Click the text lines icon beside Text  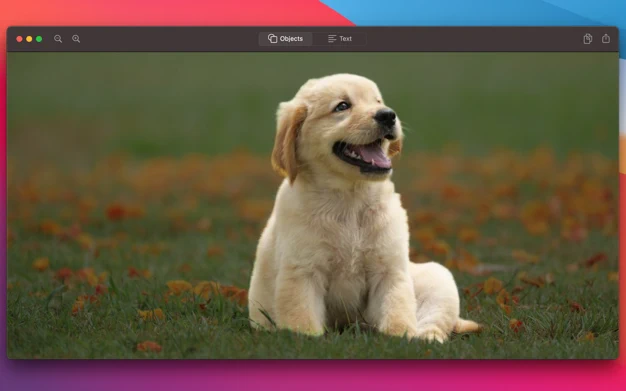click(332, 39)
